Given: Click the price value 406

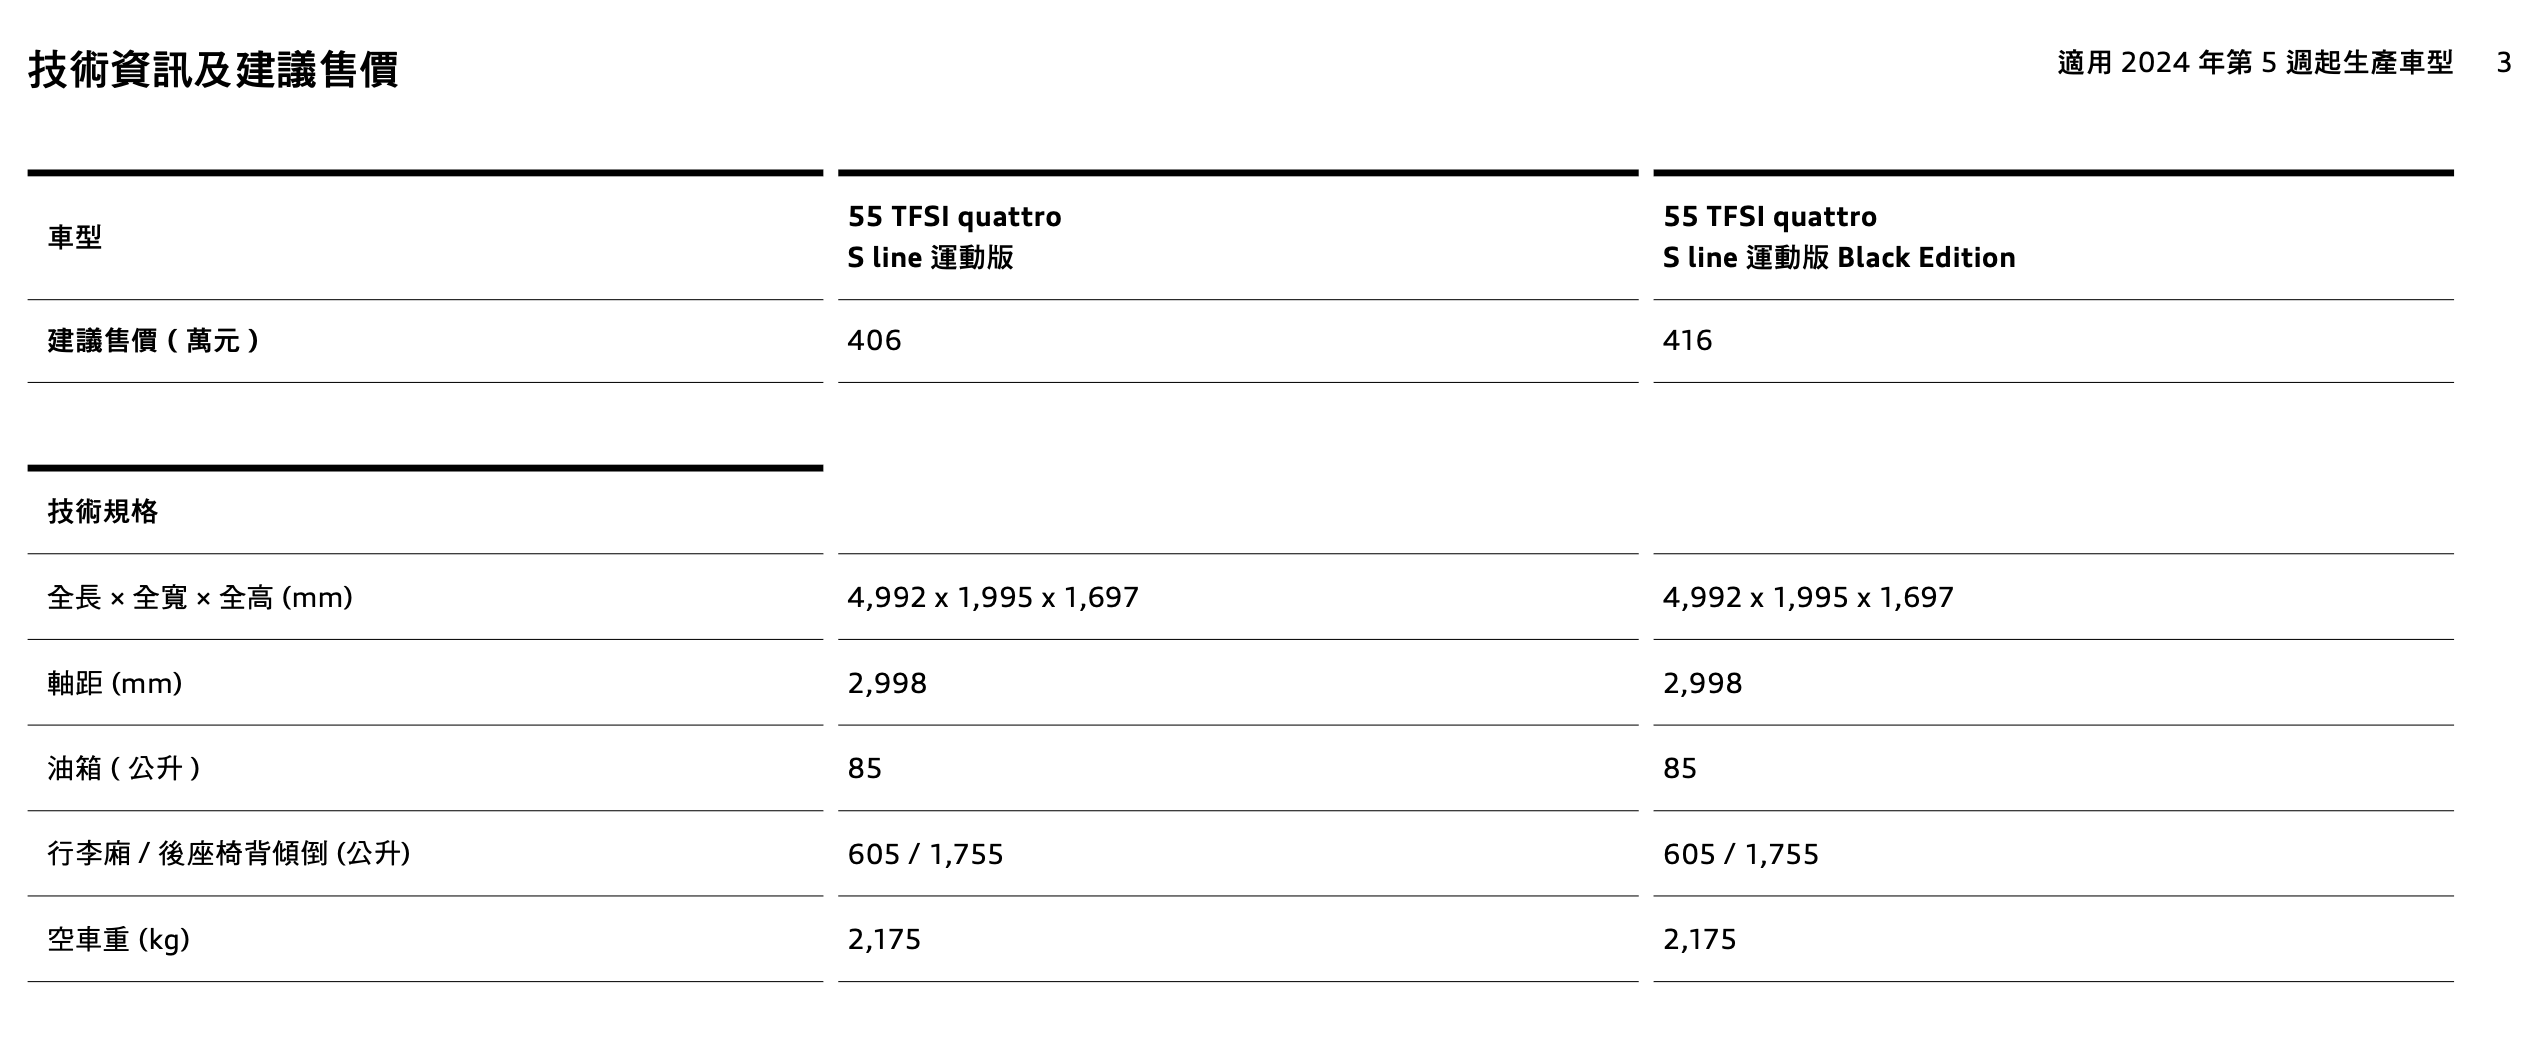Looking at the screenshot, I should 874,341.
